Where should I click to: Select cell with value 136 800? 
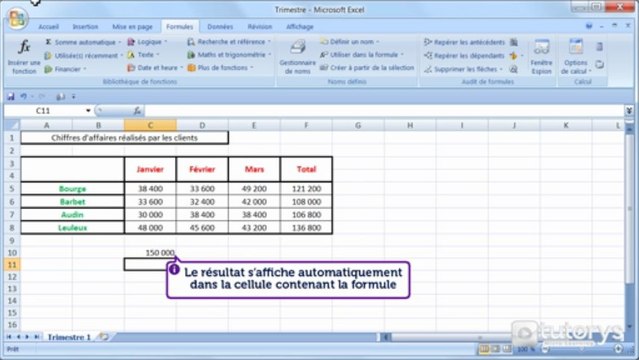point(306,227)
